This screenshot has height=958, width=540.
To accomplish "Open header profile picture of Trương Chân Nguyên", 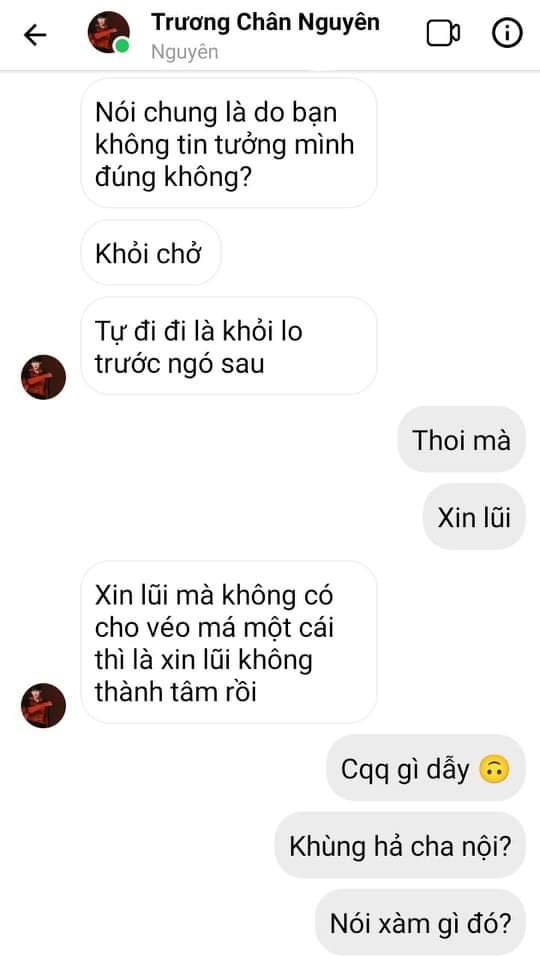I will (x=109, y=32).
